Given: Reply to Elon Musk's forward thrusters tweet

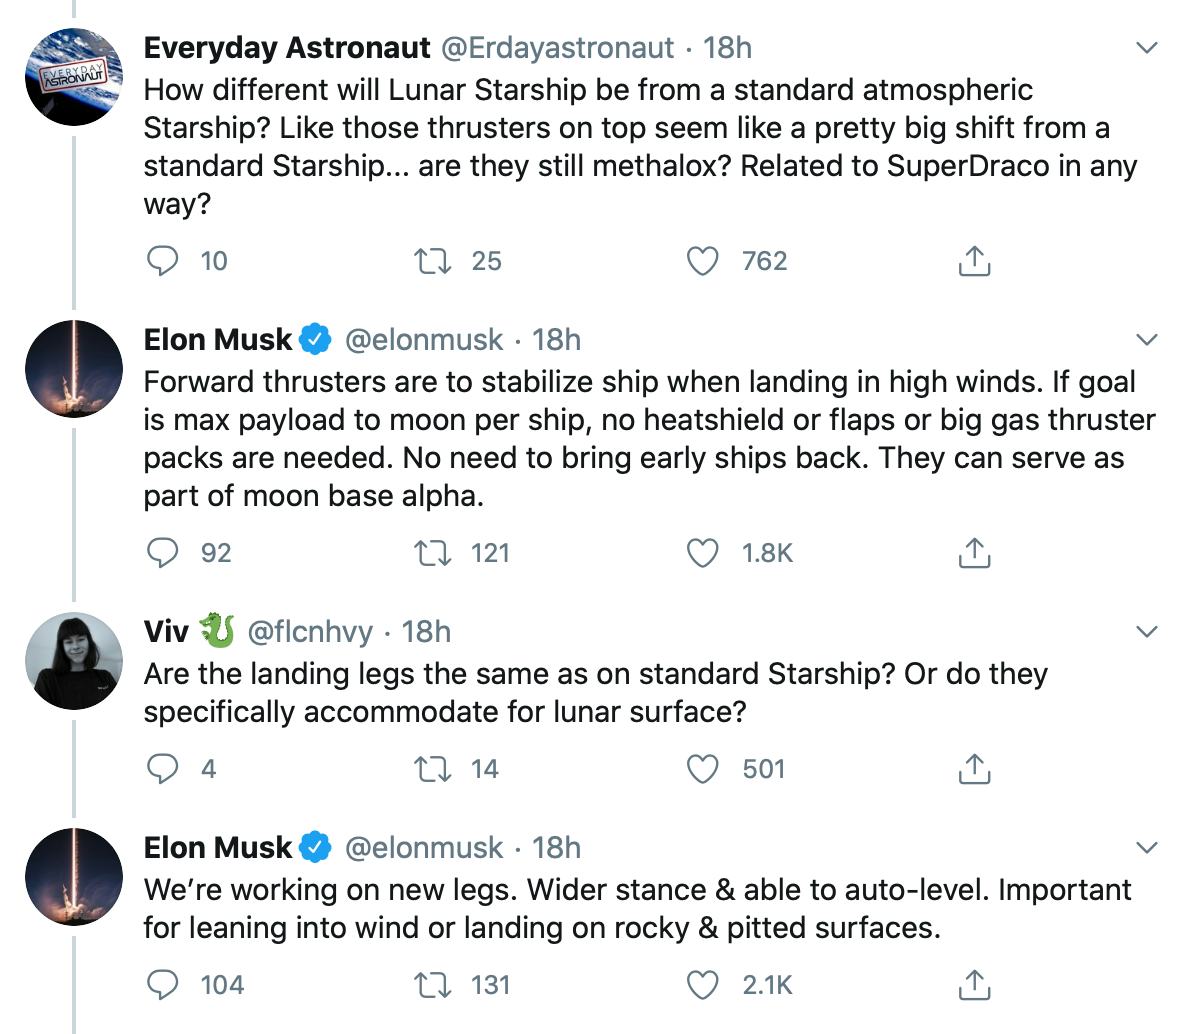Looking at the screenshot, I should click(x=162, y=552).
